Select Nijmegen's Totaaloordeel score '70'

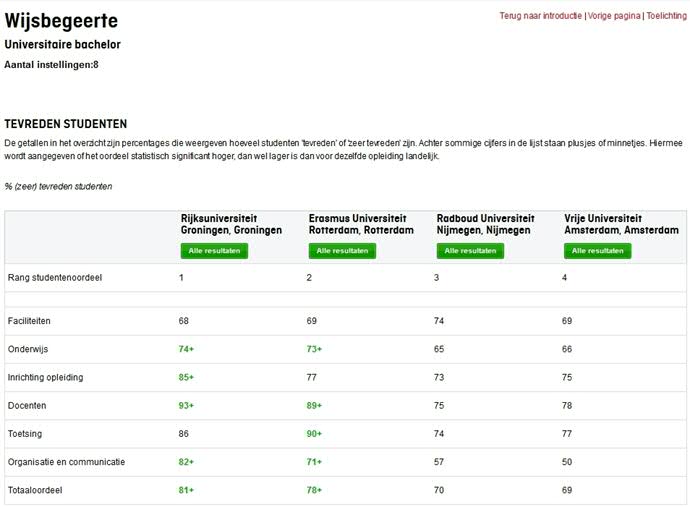[x=439, y=490]
